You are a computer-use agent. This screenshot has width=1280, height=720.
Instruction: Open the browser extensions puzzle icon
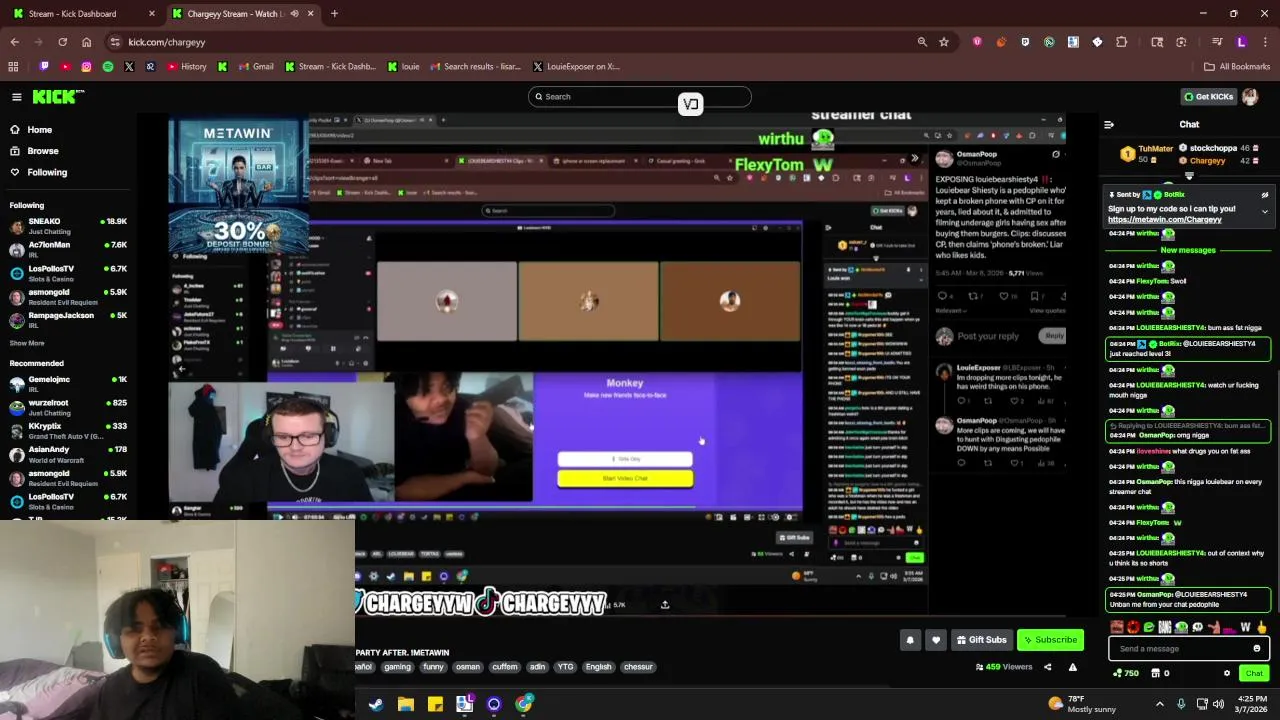coord(1121,42)
